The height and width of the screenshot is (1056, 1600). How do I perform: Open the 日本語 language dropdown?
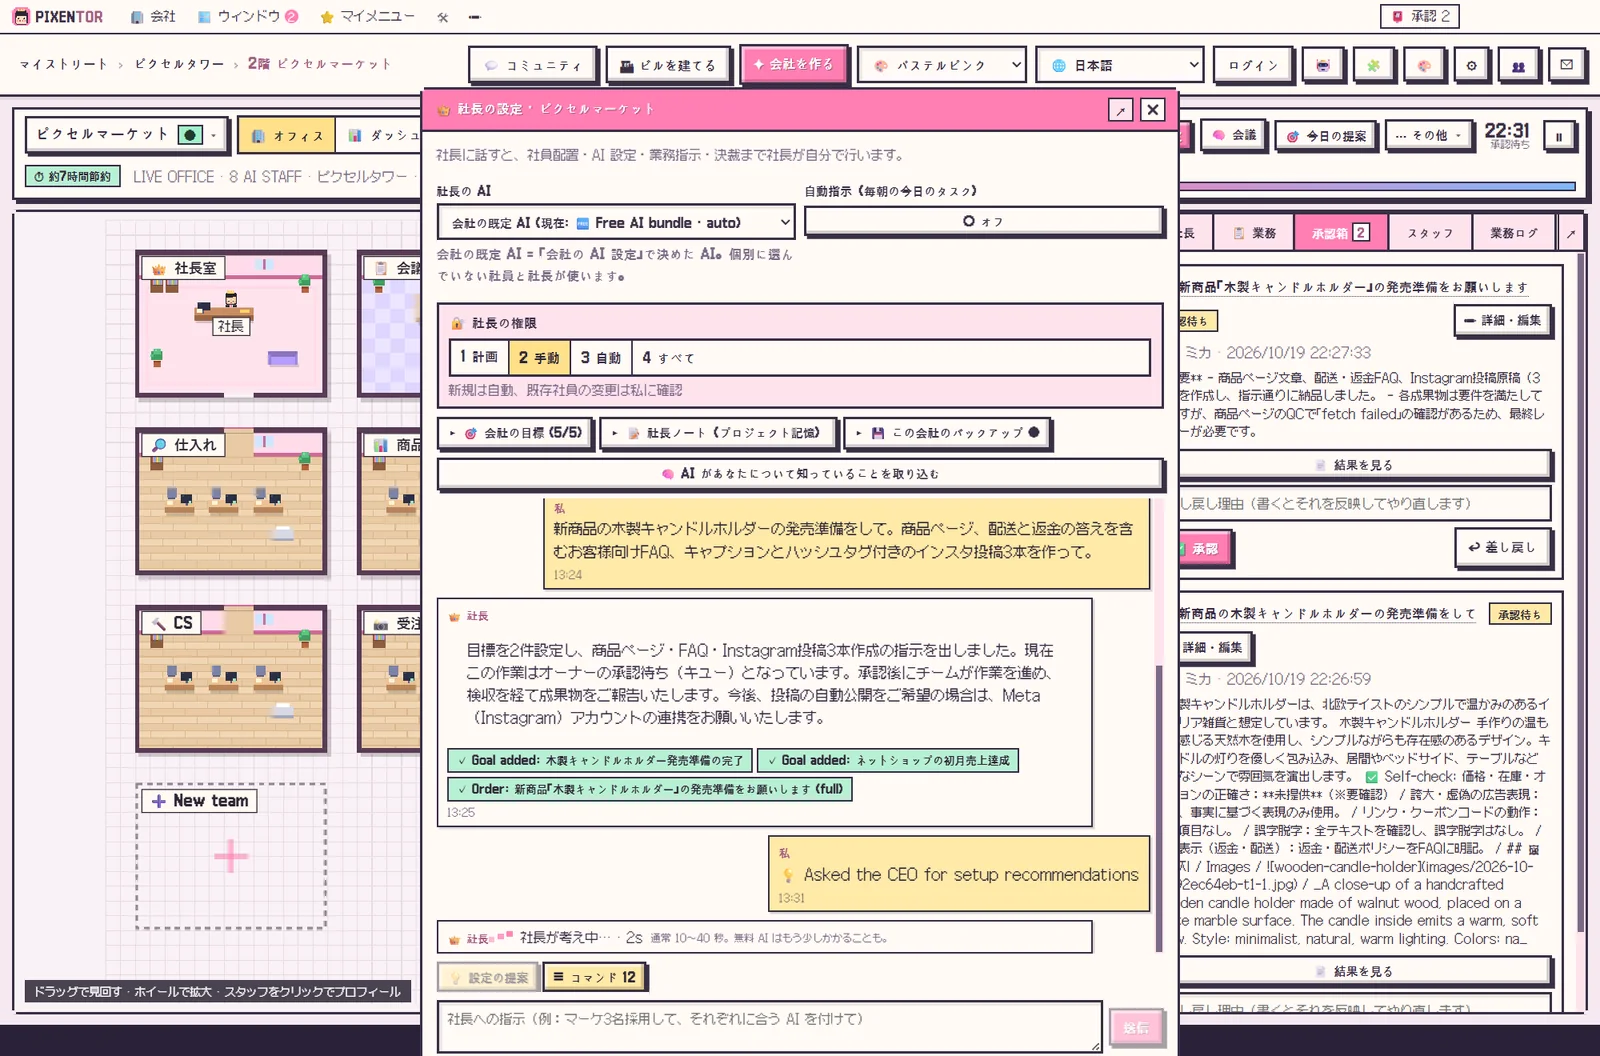1119,65
